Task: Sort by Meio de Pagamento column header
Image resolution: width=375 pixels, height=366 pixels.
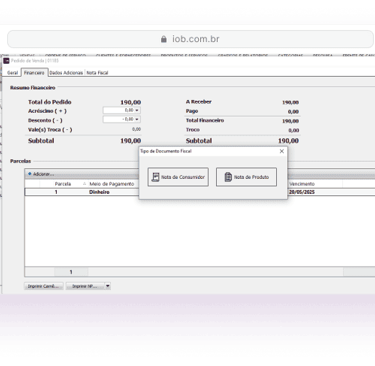Action: click(112, 184)
